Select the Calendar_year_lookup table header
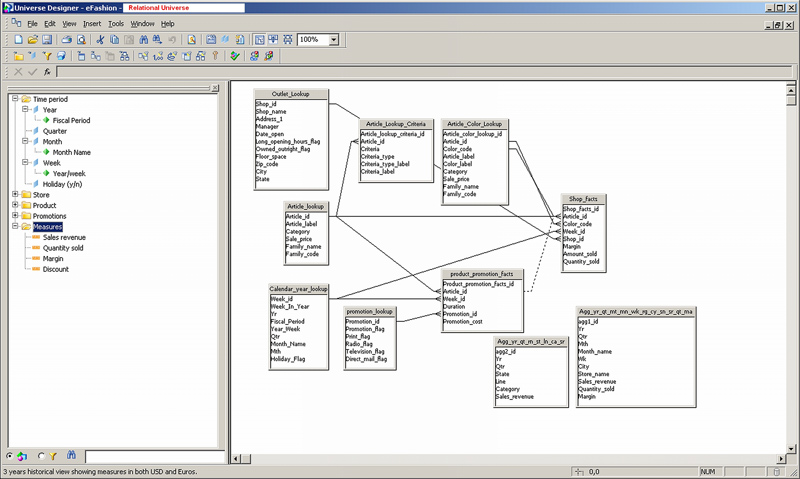The width and height of the screenshot is (800, 479). point(298,289)
